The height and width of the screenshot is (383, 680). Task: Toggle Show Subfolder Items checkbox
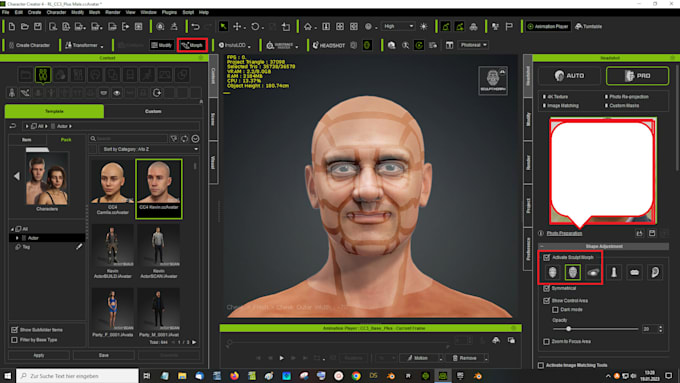click(x=14, y=330)
